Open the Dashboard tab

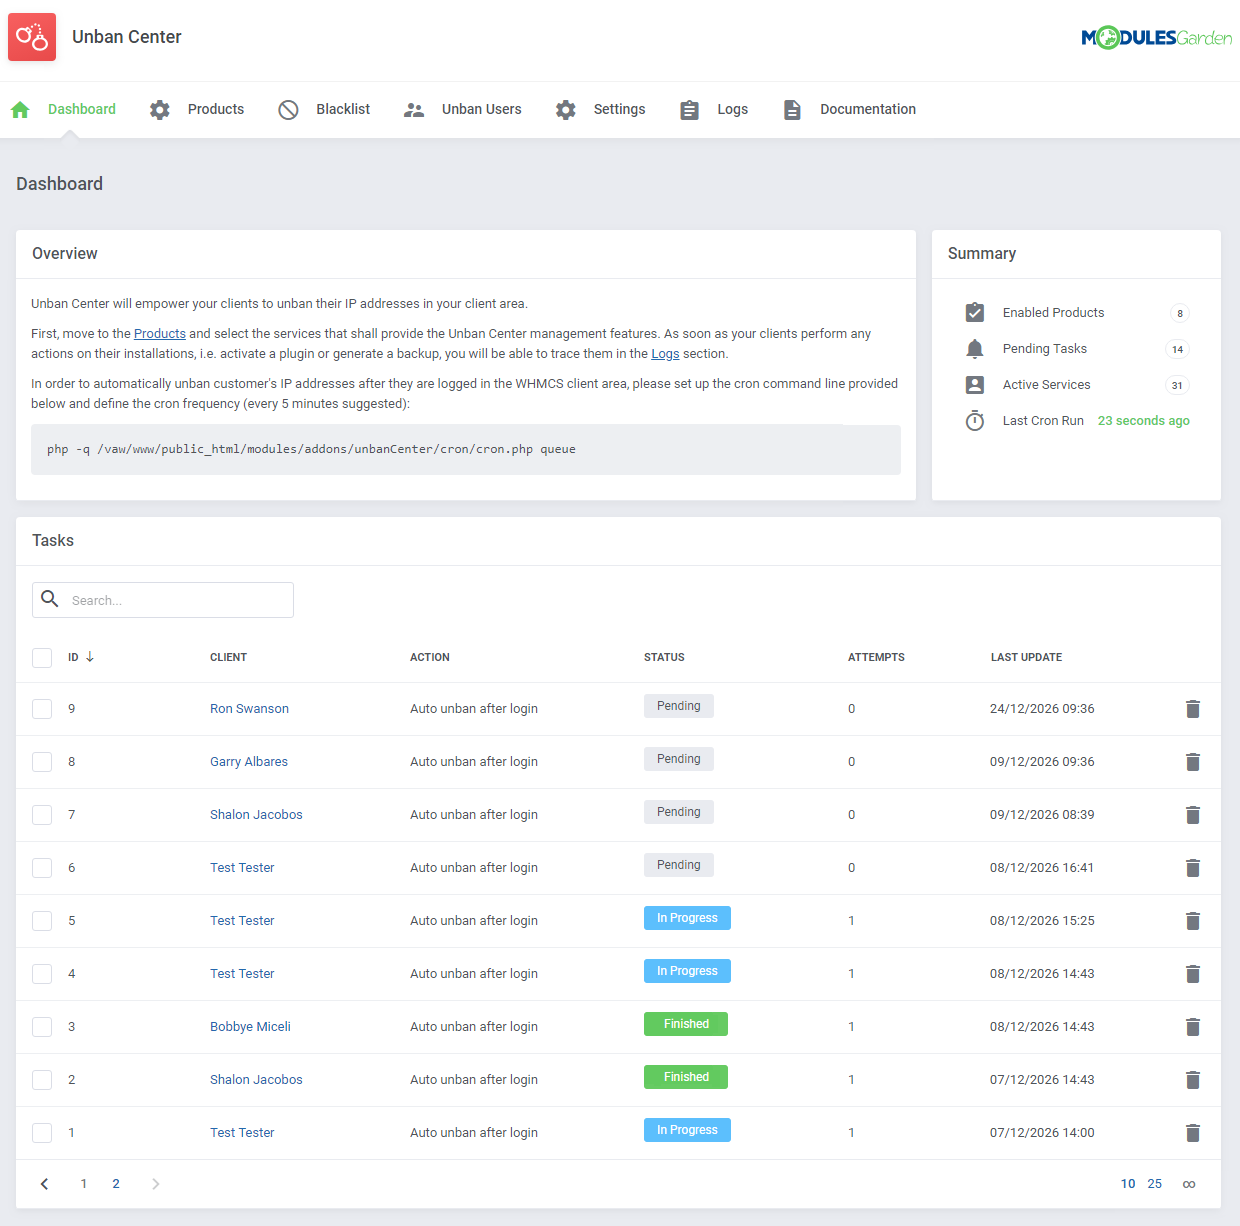(81, 109)
